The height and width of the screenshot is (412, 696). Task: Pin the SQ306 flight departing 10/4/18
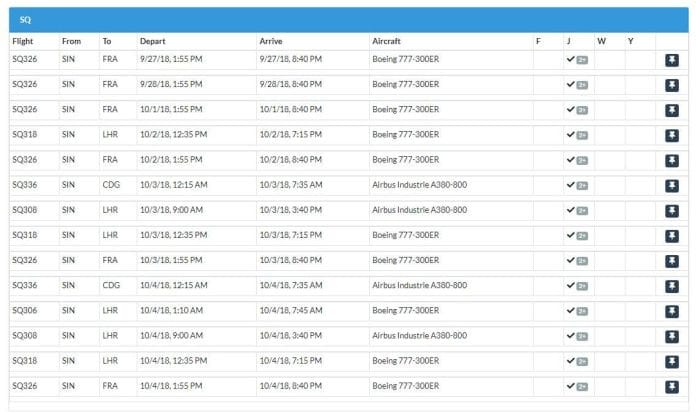(672, 311)
